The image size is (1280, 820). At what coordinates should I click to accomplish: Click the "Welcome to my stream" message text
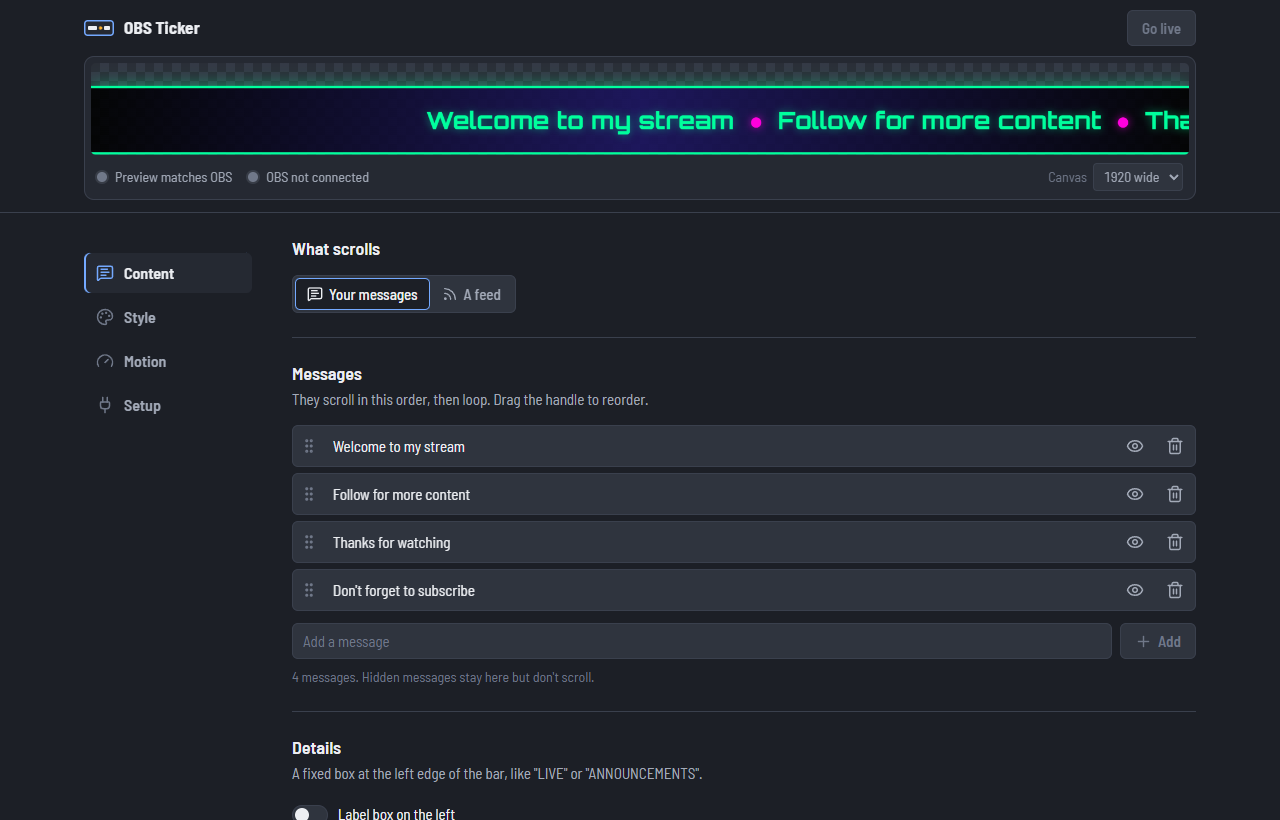(399, 446)
